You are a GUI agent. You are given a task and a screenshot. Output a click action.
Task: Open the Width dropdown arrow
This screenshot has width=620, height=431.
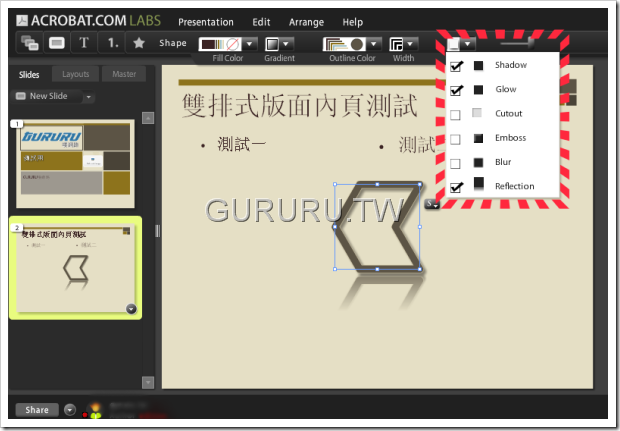410,44
